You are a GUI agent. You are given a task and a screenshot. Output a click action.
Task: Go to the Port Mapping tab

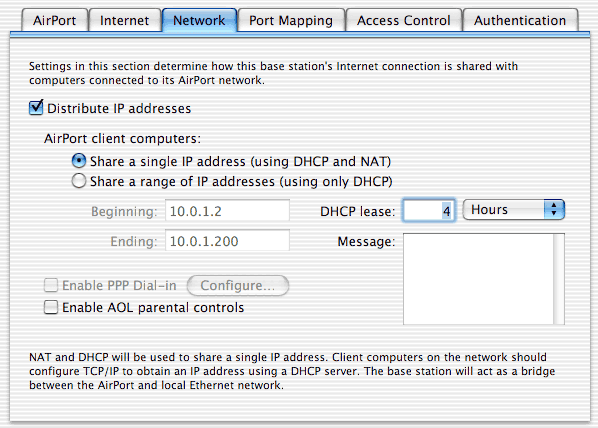pyautogui.click(x=291, y=20)
